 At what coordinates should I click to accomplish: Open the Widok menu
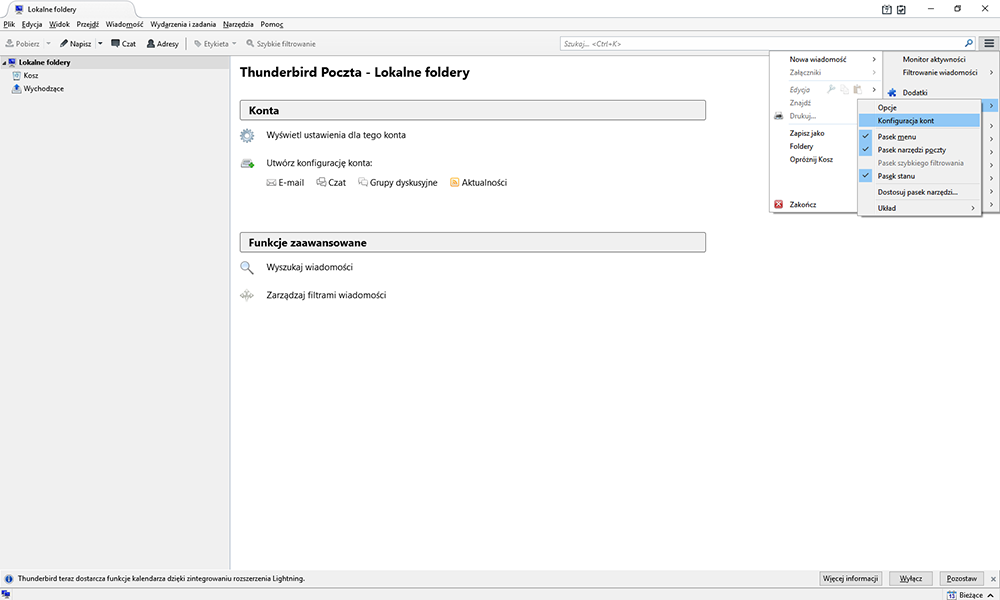(x=59, y=24)
